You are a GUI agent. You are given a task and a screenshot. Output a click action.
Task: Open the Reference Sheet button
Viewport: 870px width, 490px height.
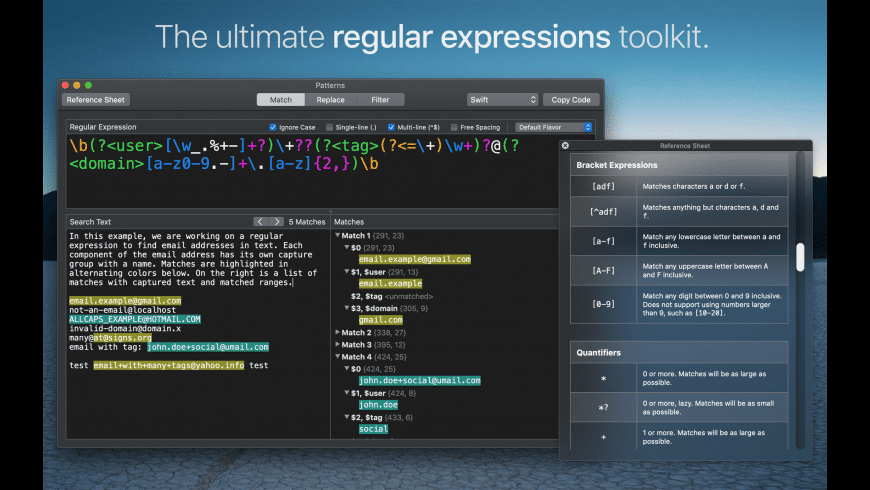pos(95,100)
